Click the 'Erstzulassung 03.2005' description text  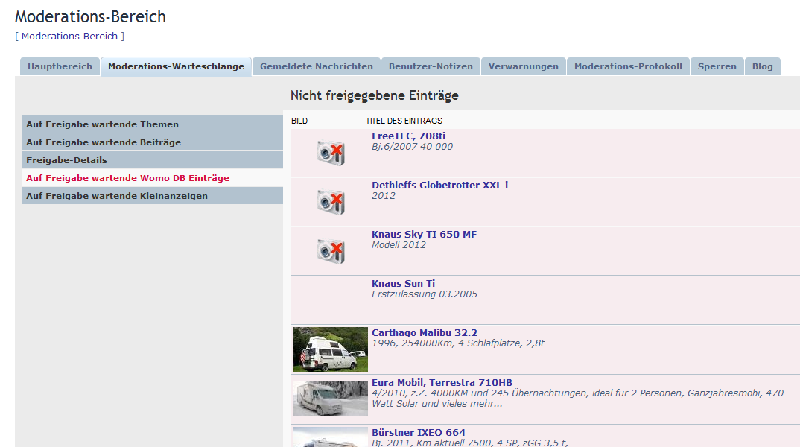point(424,294)
